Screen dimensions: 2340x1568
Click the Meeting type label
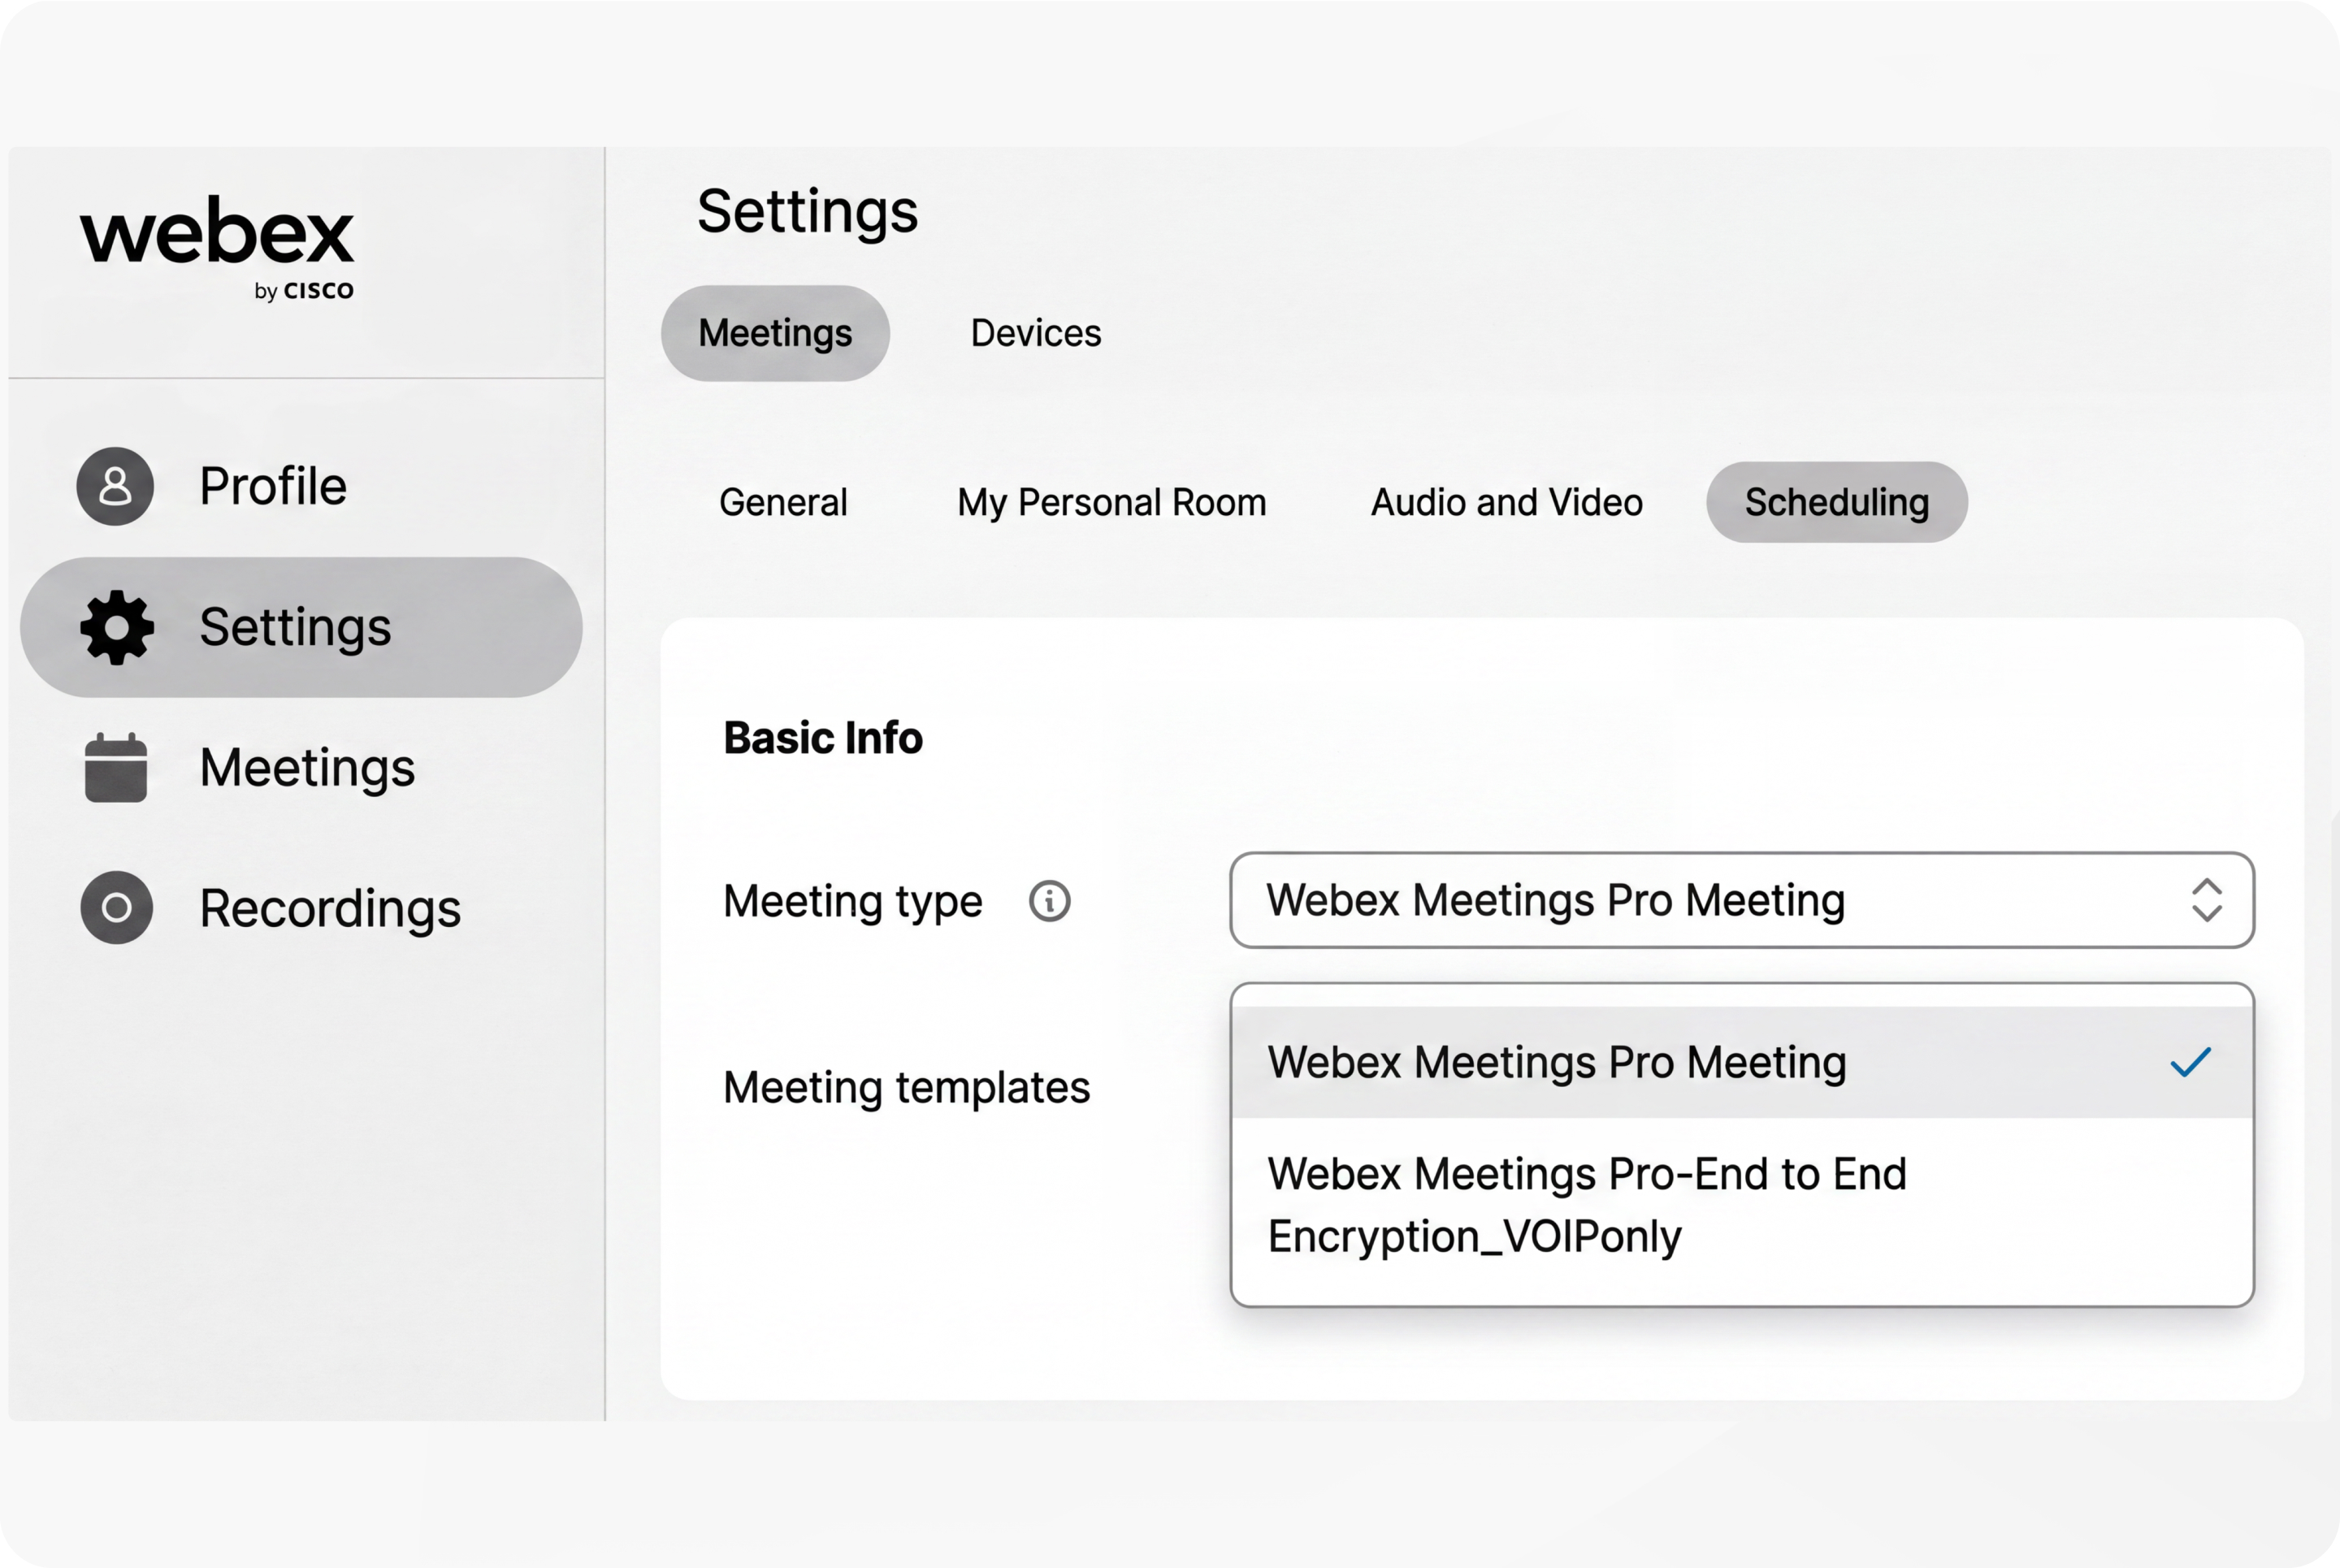pos(853,901)
